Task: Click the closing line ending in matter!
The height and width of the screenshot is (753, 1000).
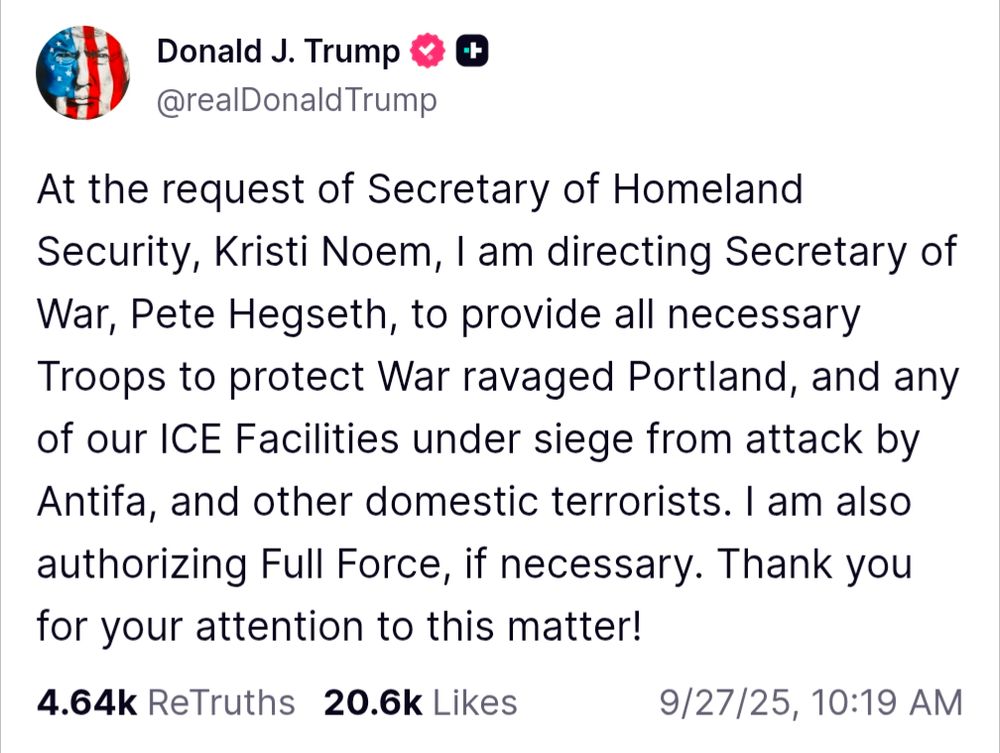Action: pos(338,628)
